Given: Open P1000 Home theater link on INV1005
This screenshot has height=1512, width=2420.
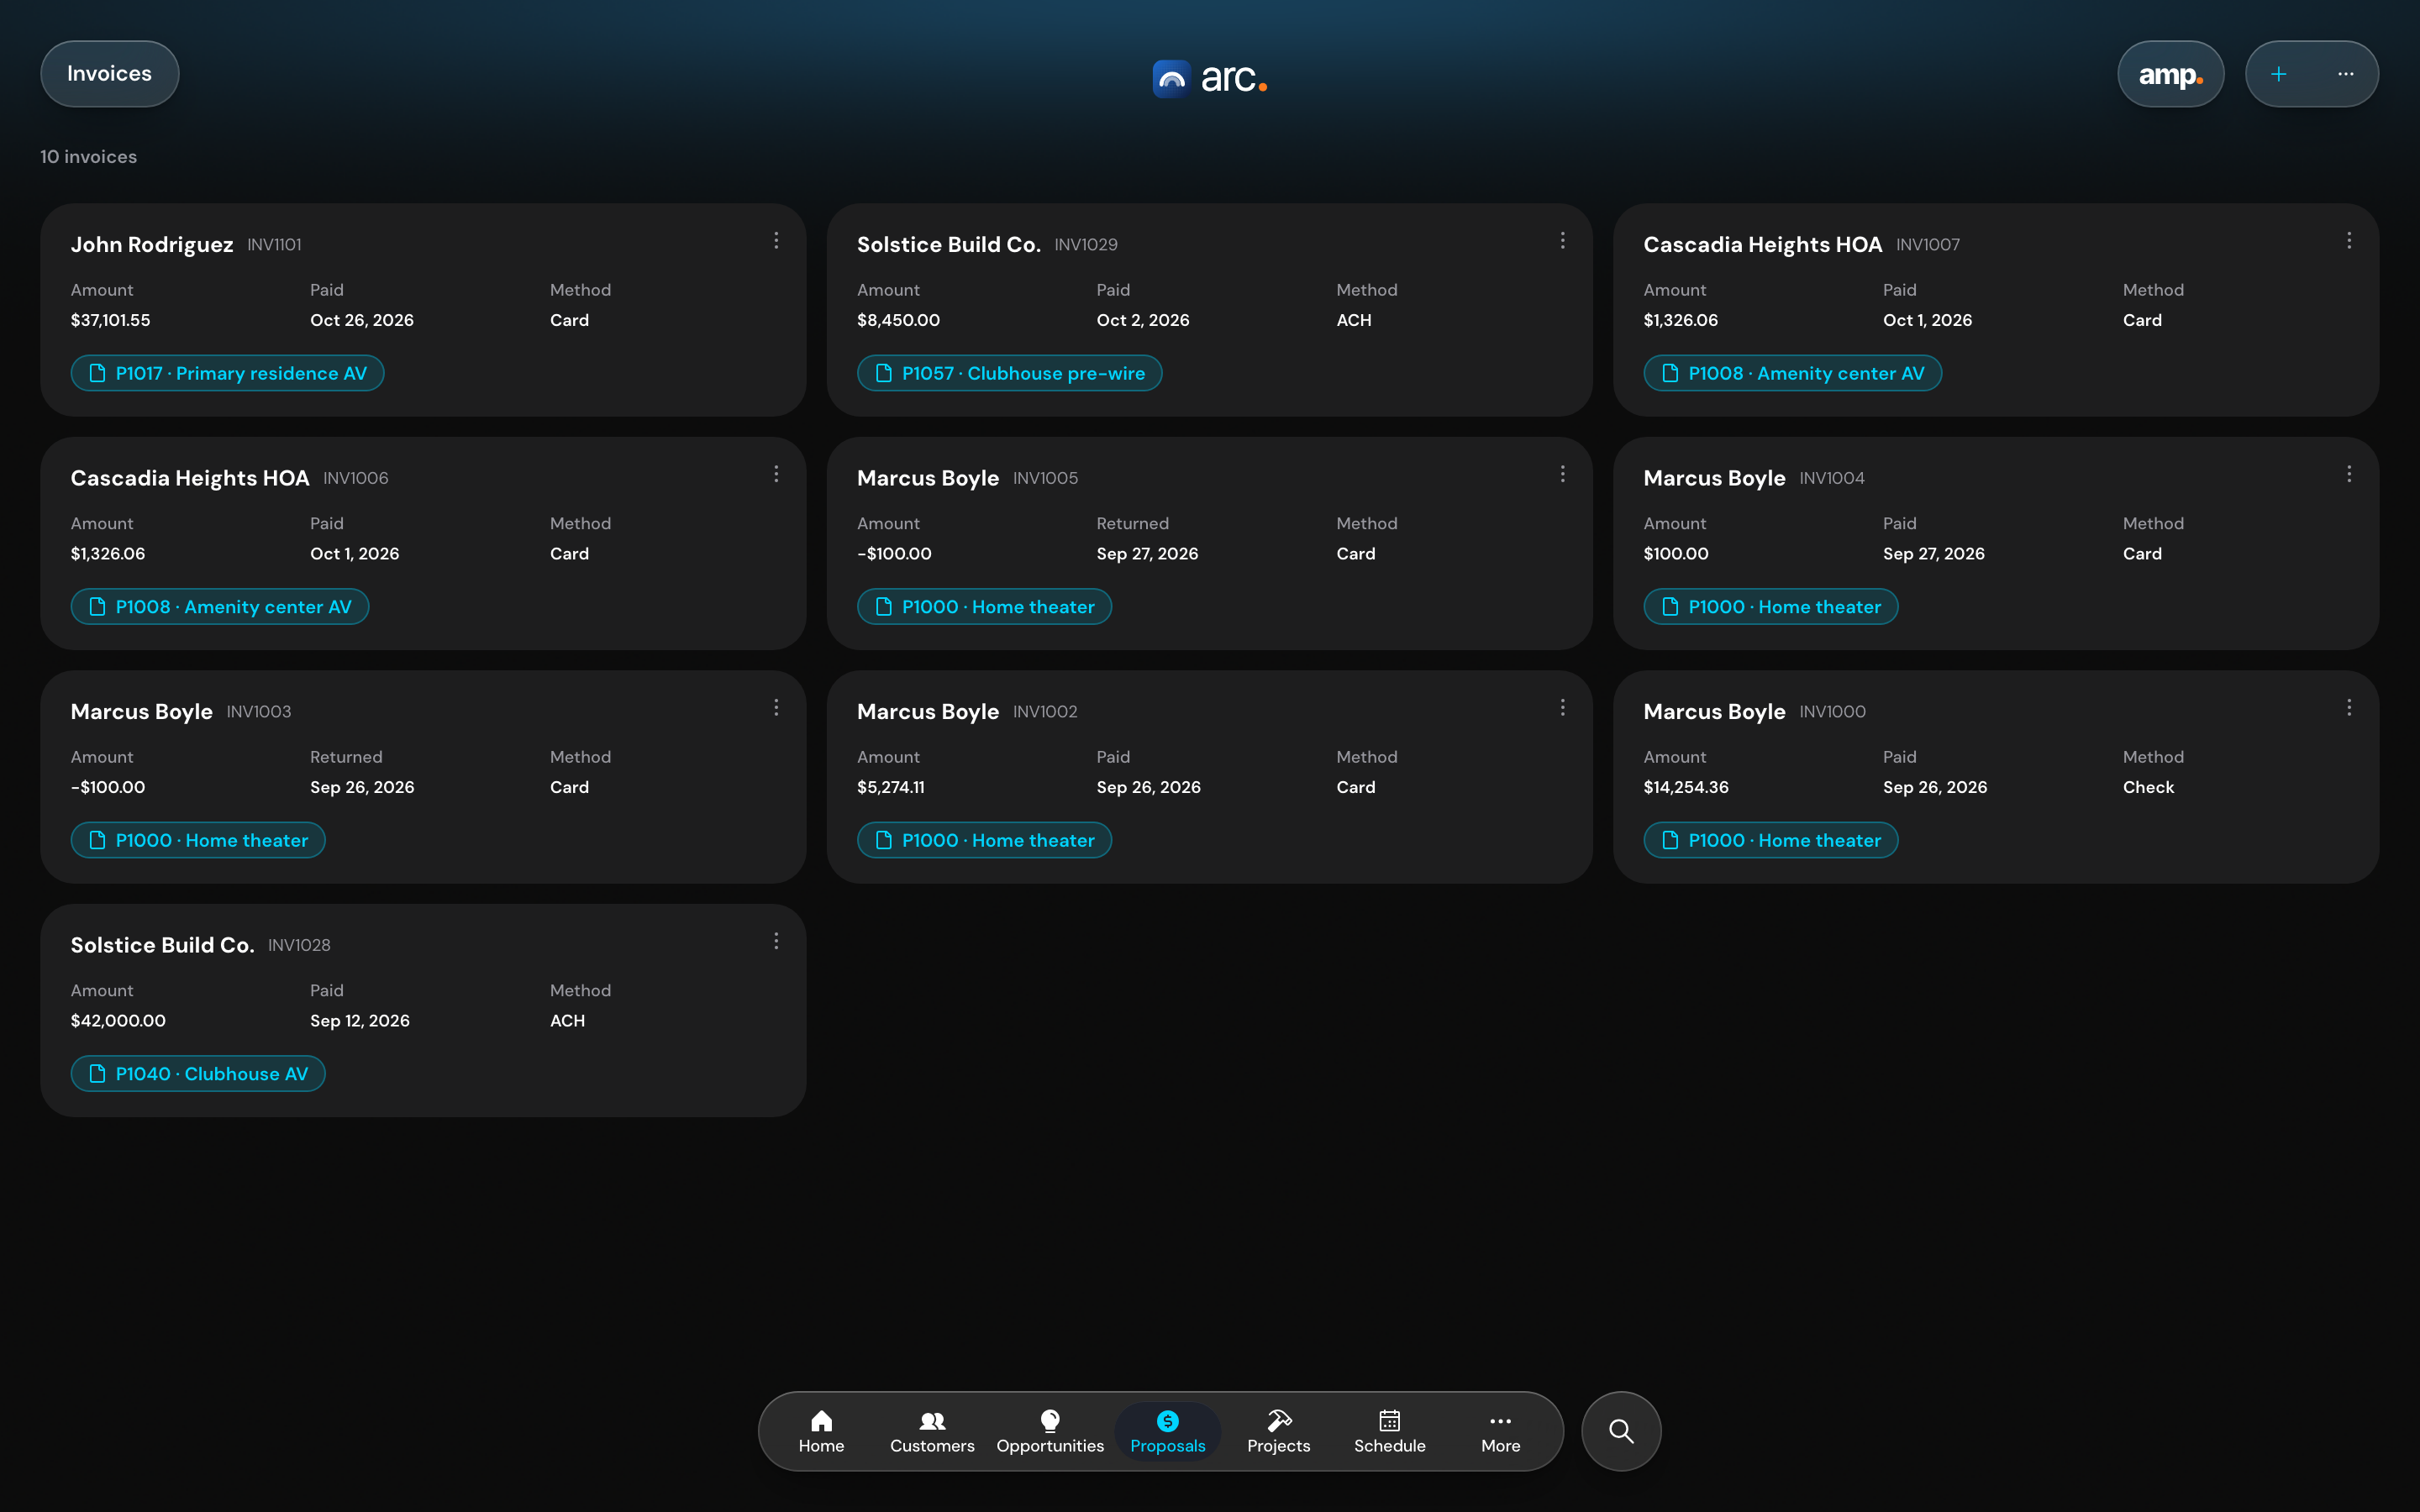Looking at the screenshot, I should (x=984, y=607).
